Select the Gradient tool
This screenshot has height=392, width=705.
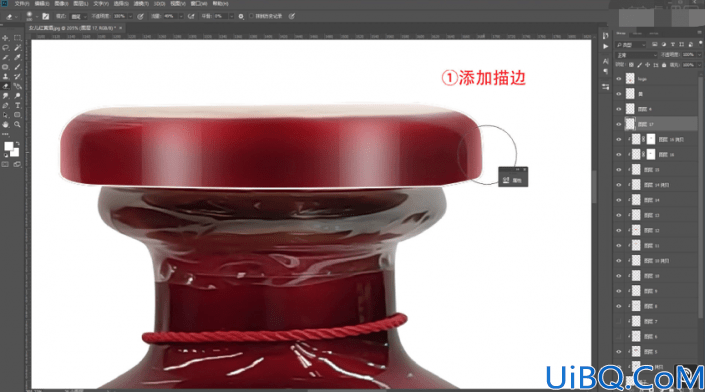tap(17, 86)
